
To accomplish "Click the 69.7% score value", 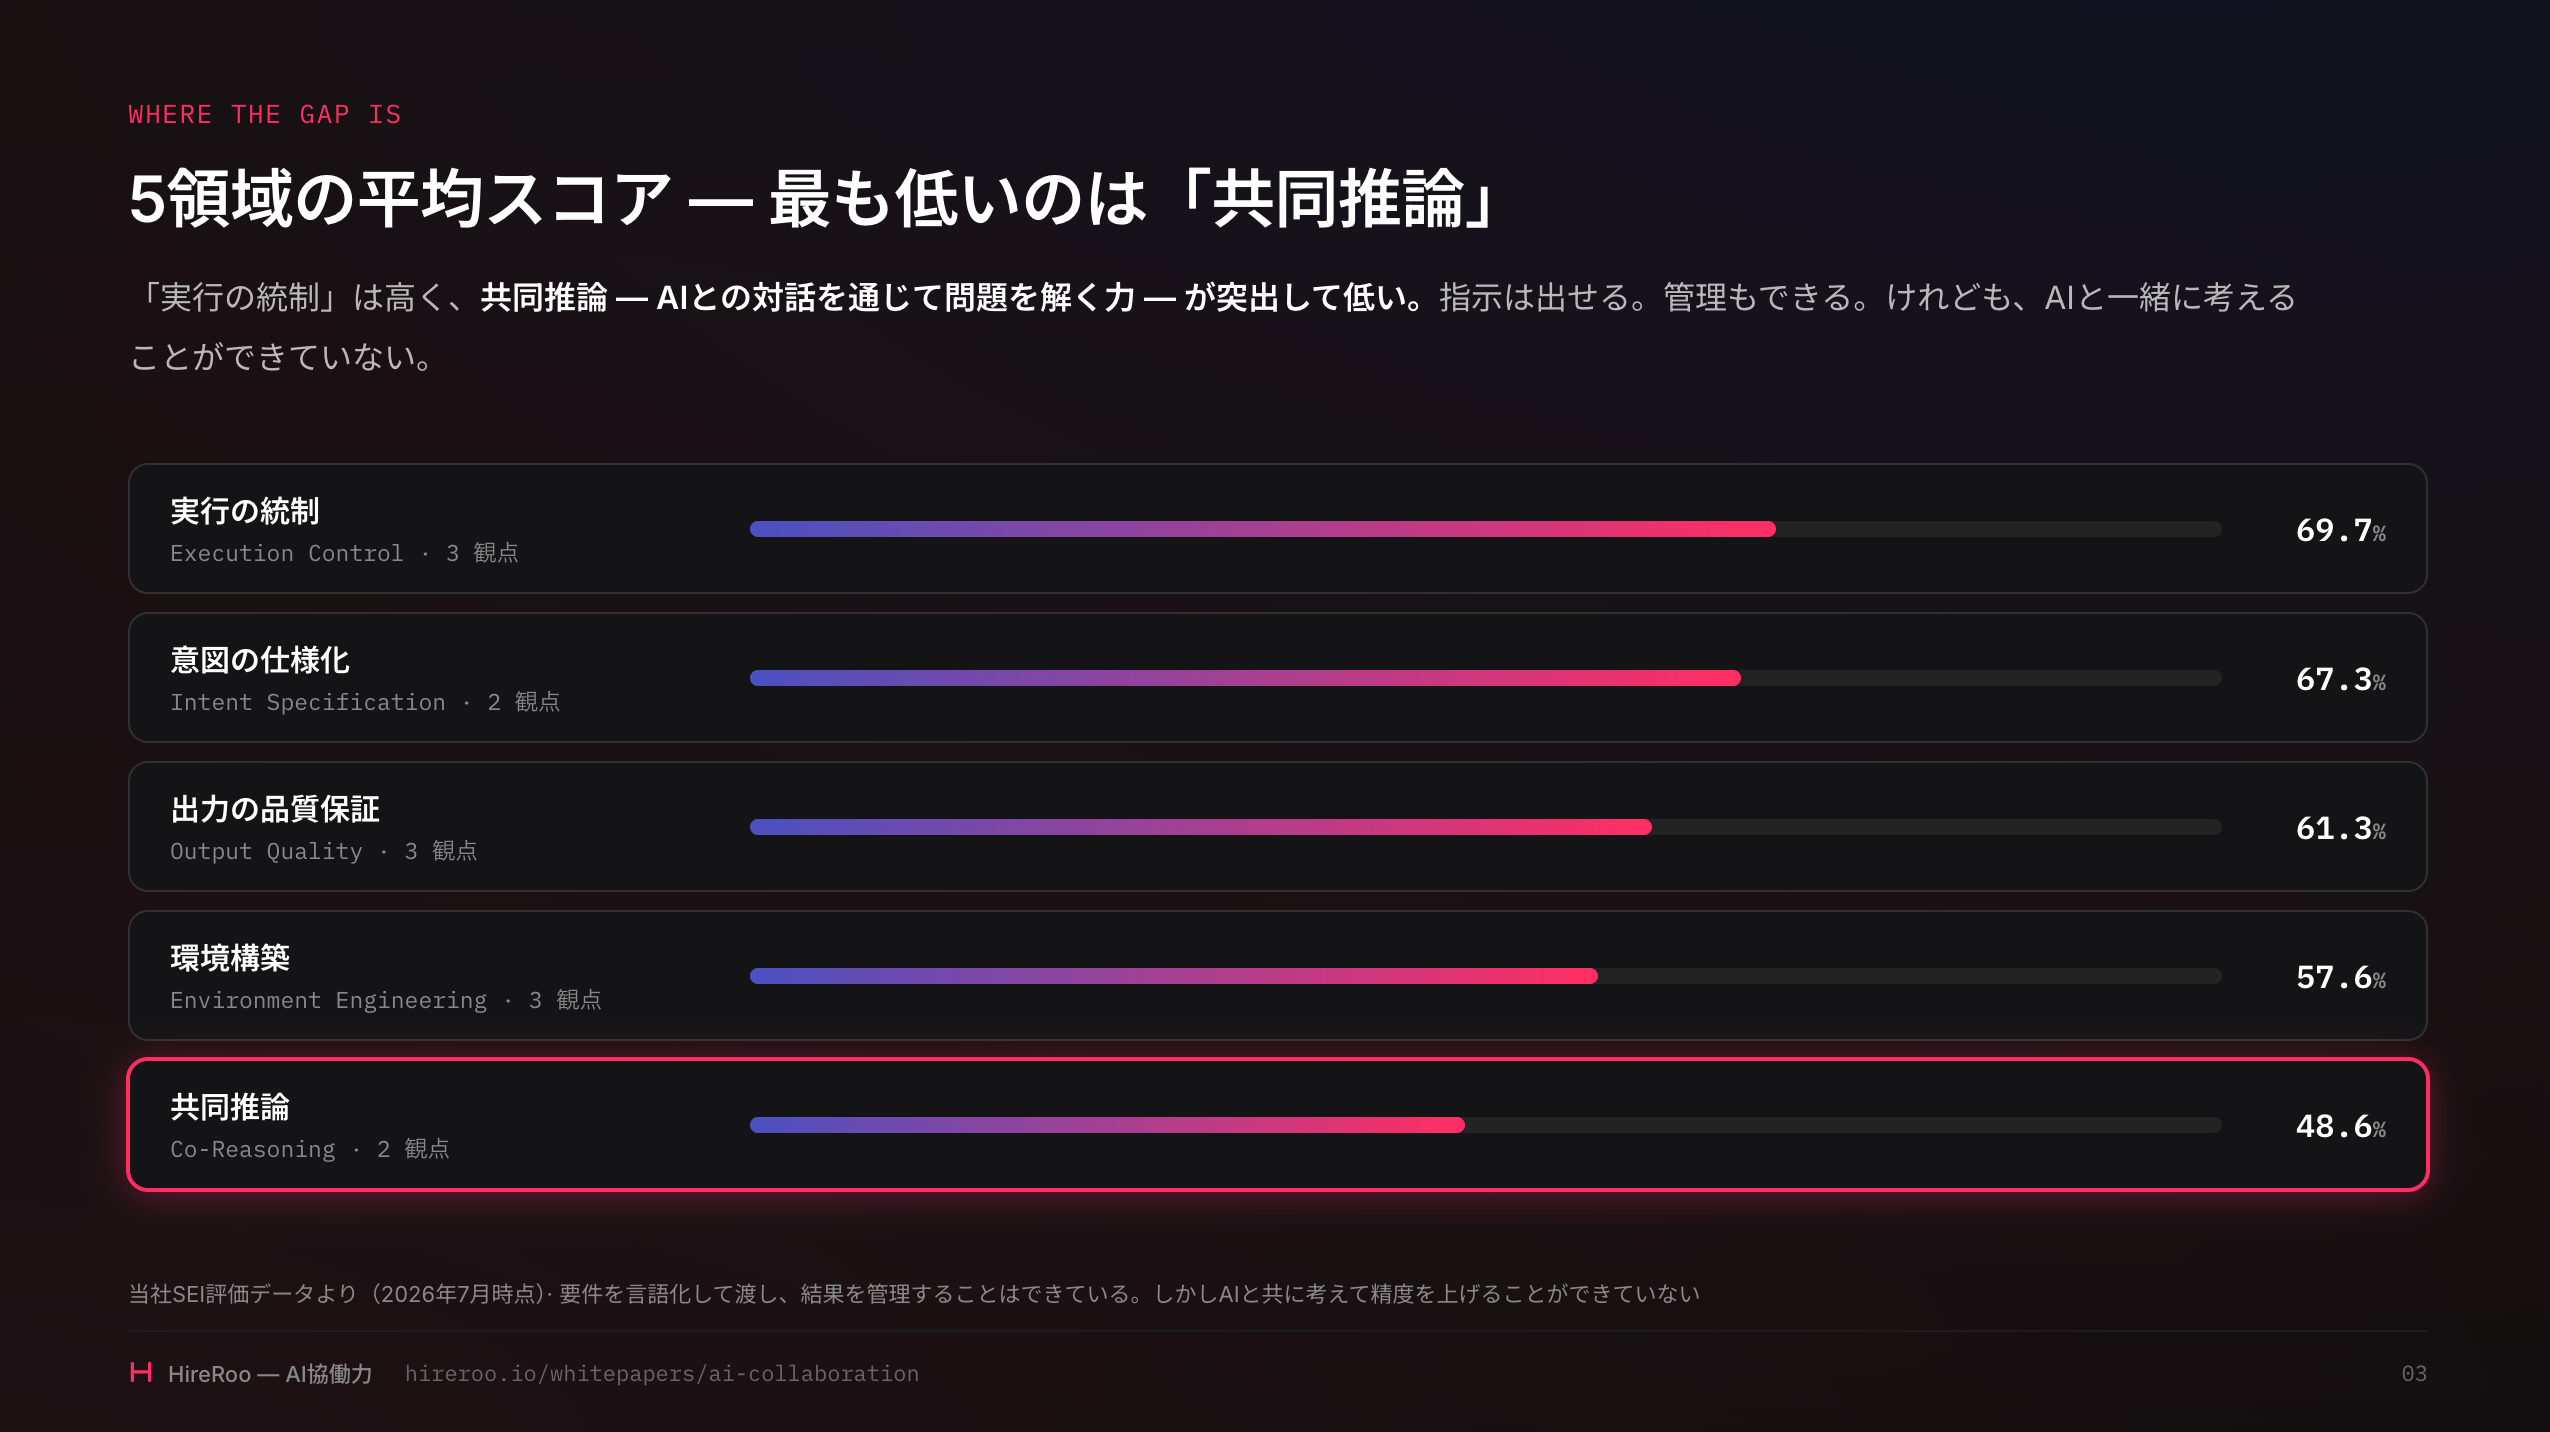I will [2340, 530].
